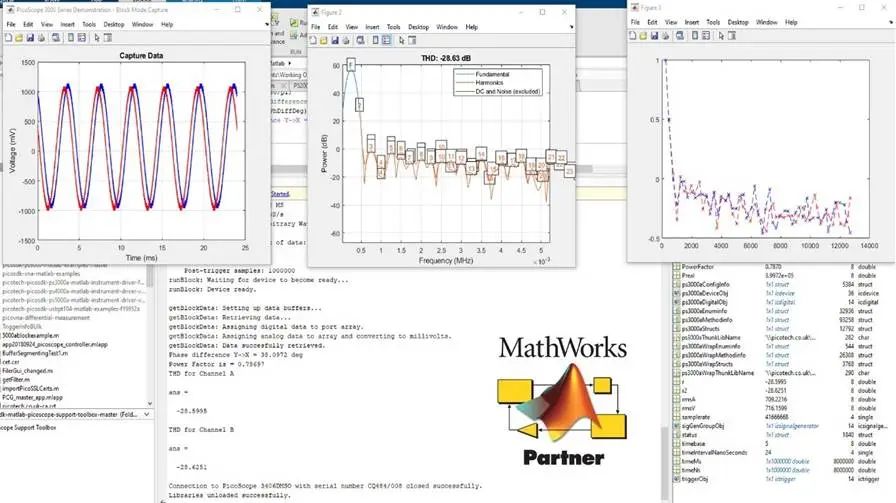Open File menu in PicoScope capture window
The height and width of the screenshot is (503, 896).
(11, 25)
